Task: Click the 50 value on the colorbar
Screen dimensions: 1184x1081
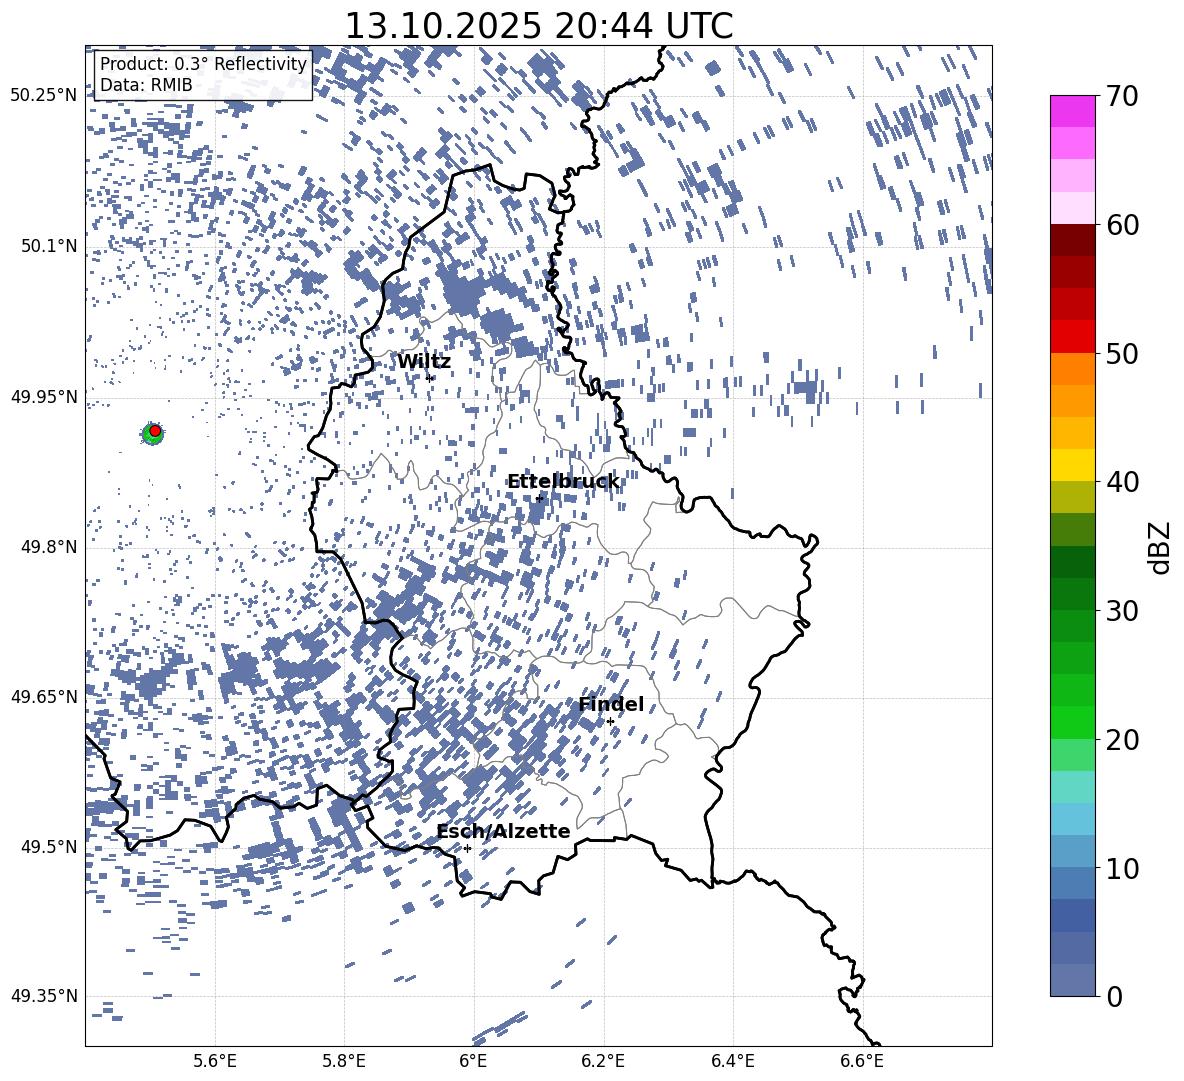Action: tap(1121, 353)
